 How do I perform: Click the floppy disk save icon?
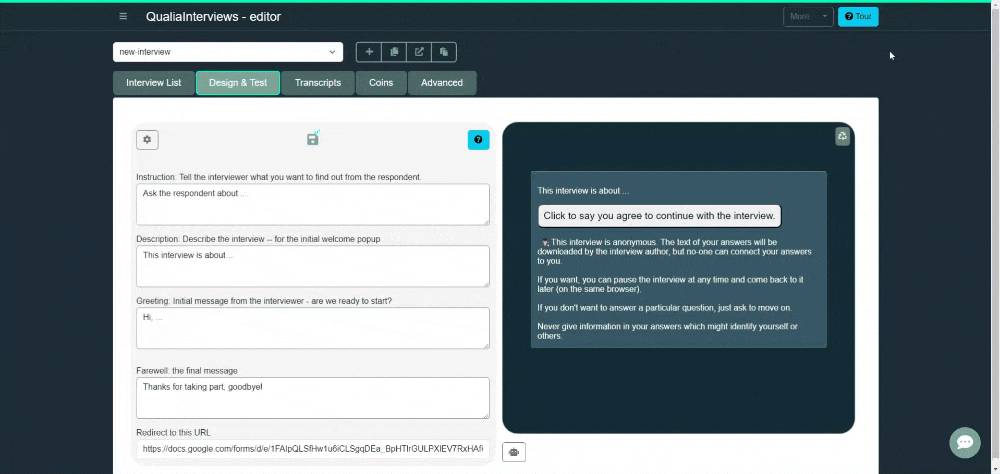[312, 138]
